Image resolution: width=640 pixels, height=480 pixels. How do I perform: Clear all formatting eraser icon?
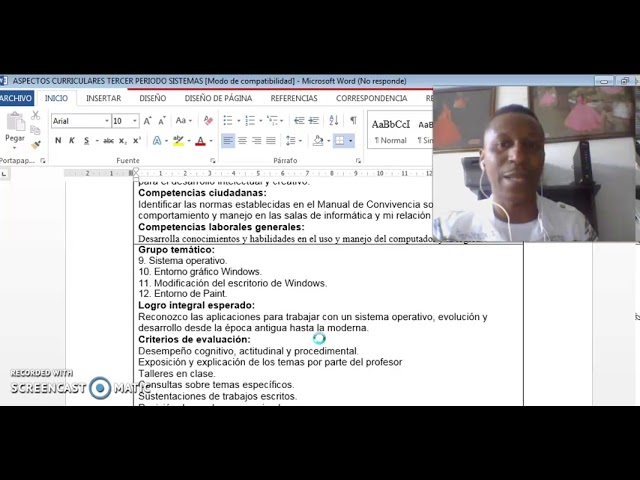point(208,120)
